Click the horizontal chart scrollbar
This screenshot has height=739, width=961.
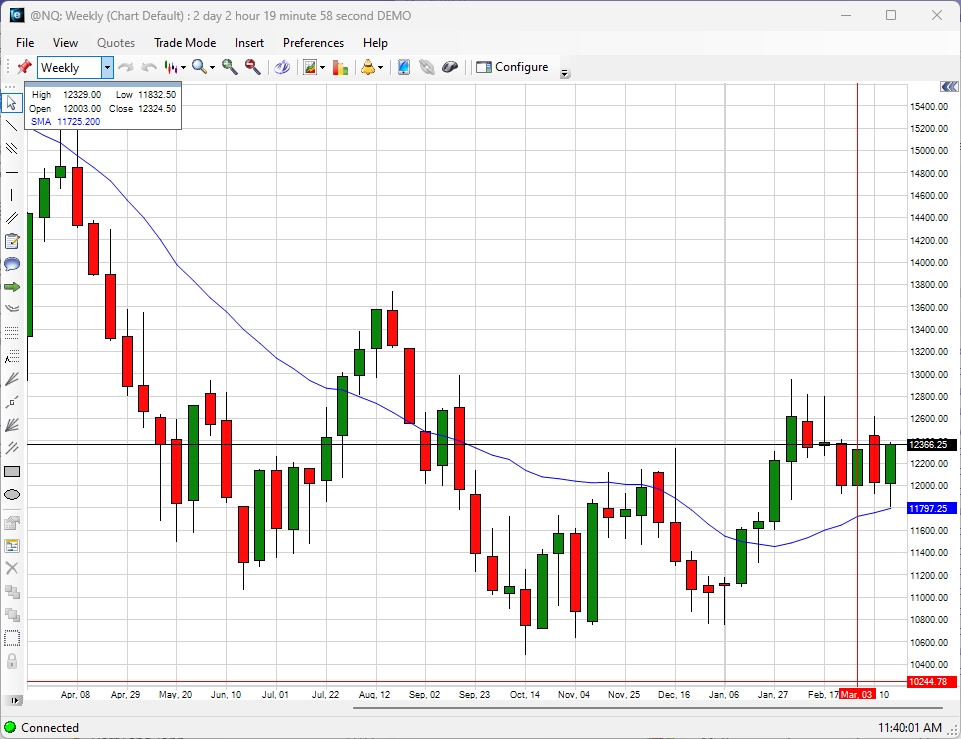coord(647,708)
